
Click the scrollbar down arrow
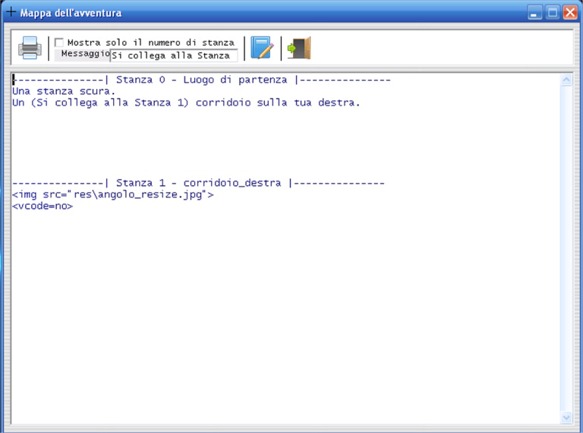tap(566, 418)
